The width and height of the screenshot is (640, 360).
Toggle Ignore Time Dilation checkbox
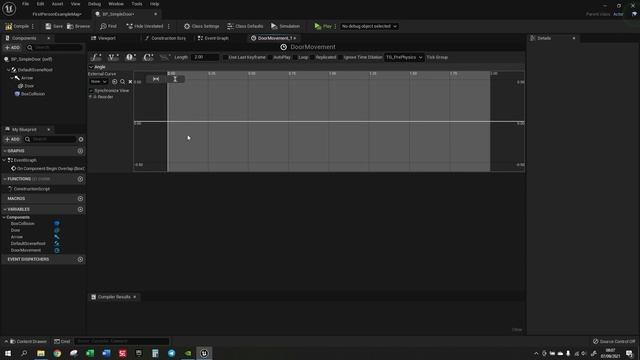click(x=340, y=57)
